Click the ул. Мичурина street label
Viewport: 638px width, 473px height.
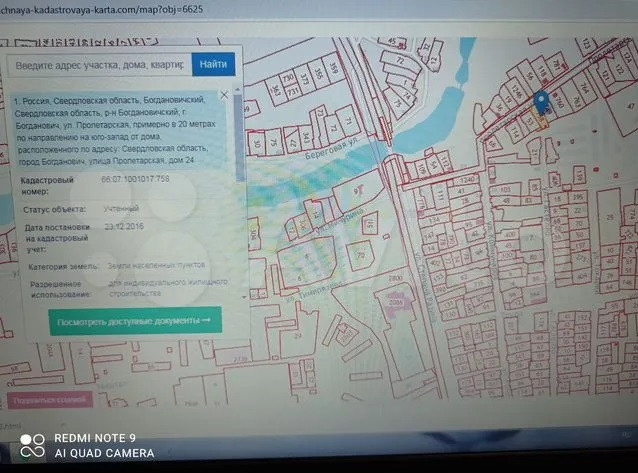click(339, 219)
